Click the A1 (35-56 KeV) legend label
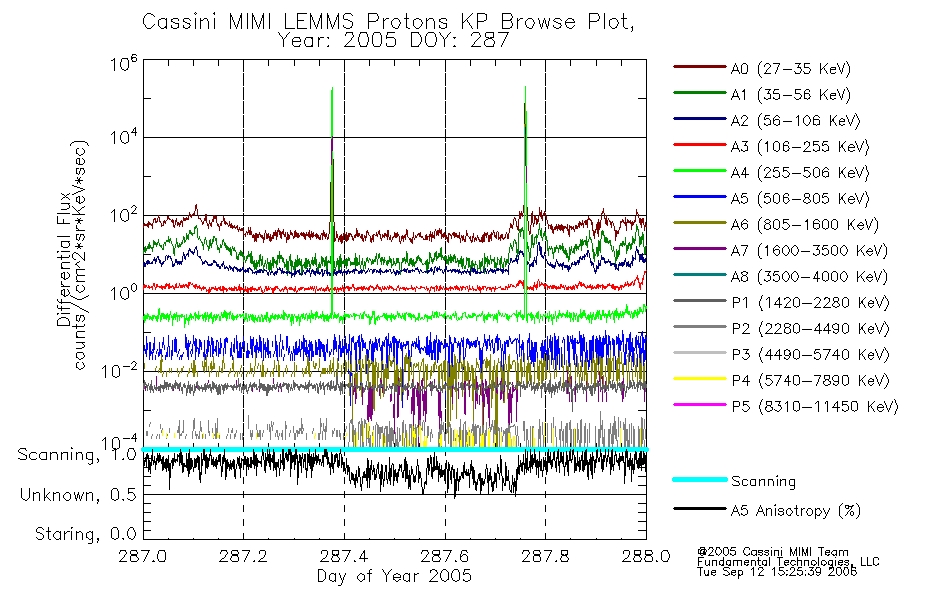 (x=790, y=95)
